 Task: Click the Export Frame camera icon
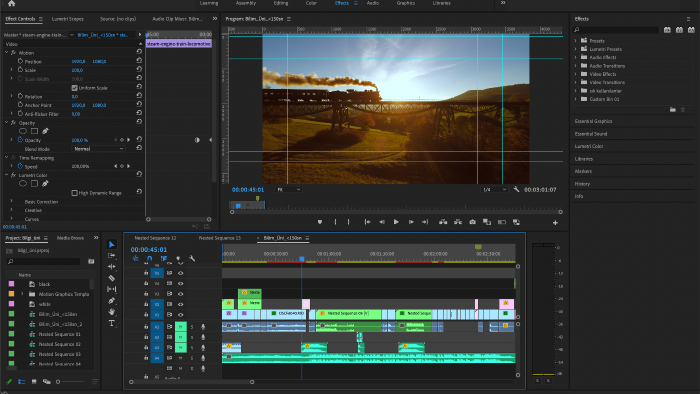(x=472, y=222)
